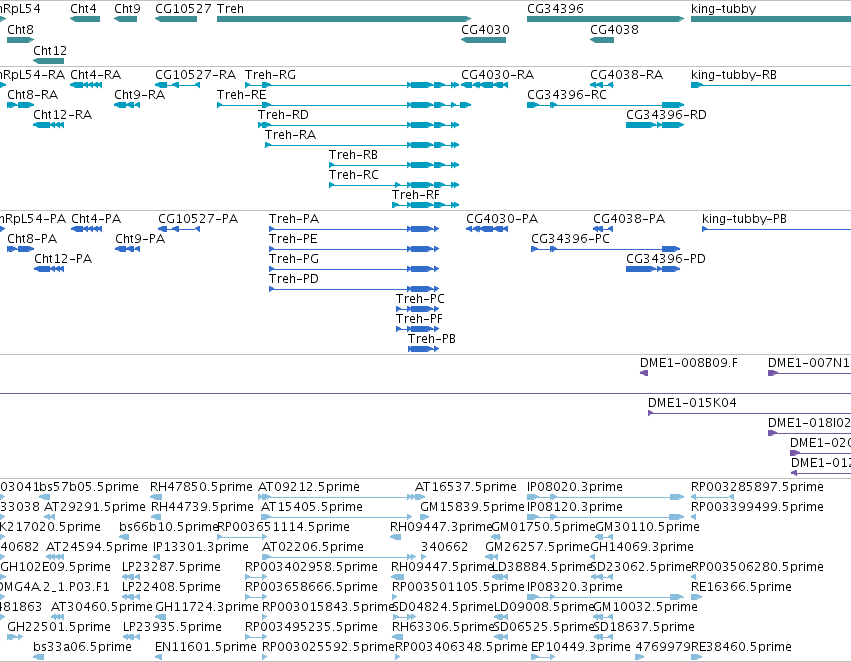Viewport: 851px width, 662px height.
Task: Click the RE16366.5prime EST label
Action: 741,587
